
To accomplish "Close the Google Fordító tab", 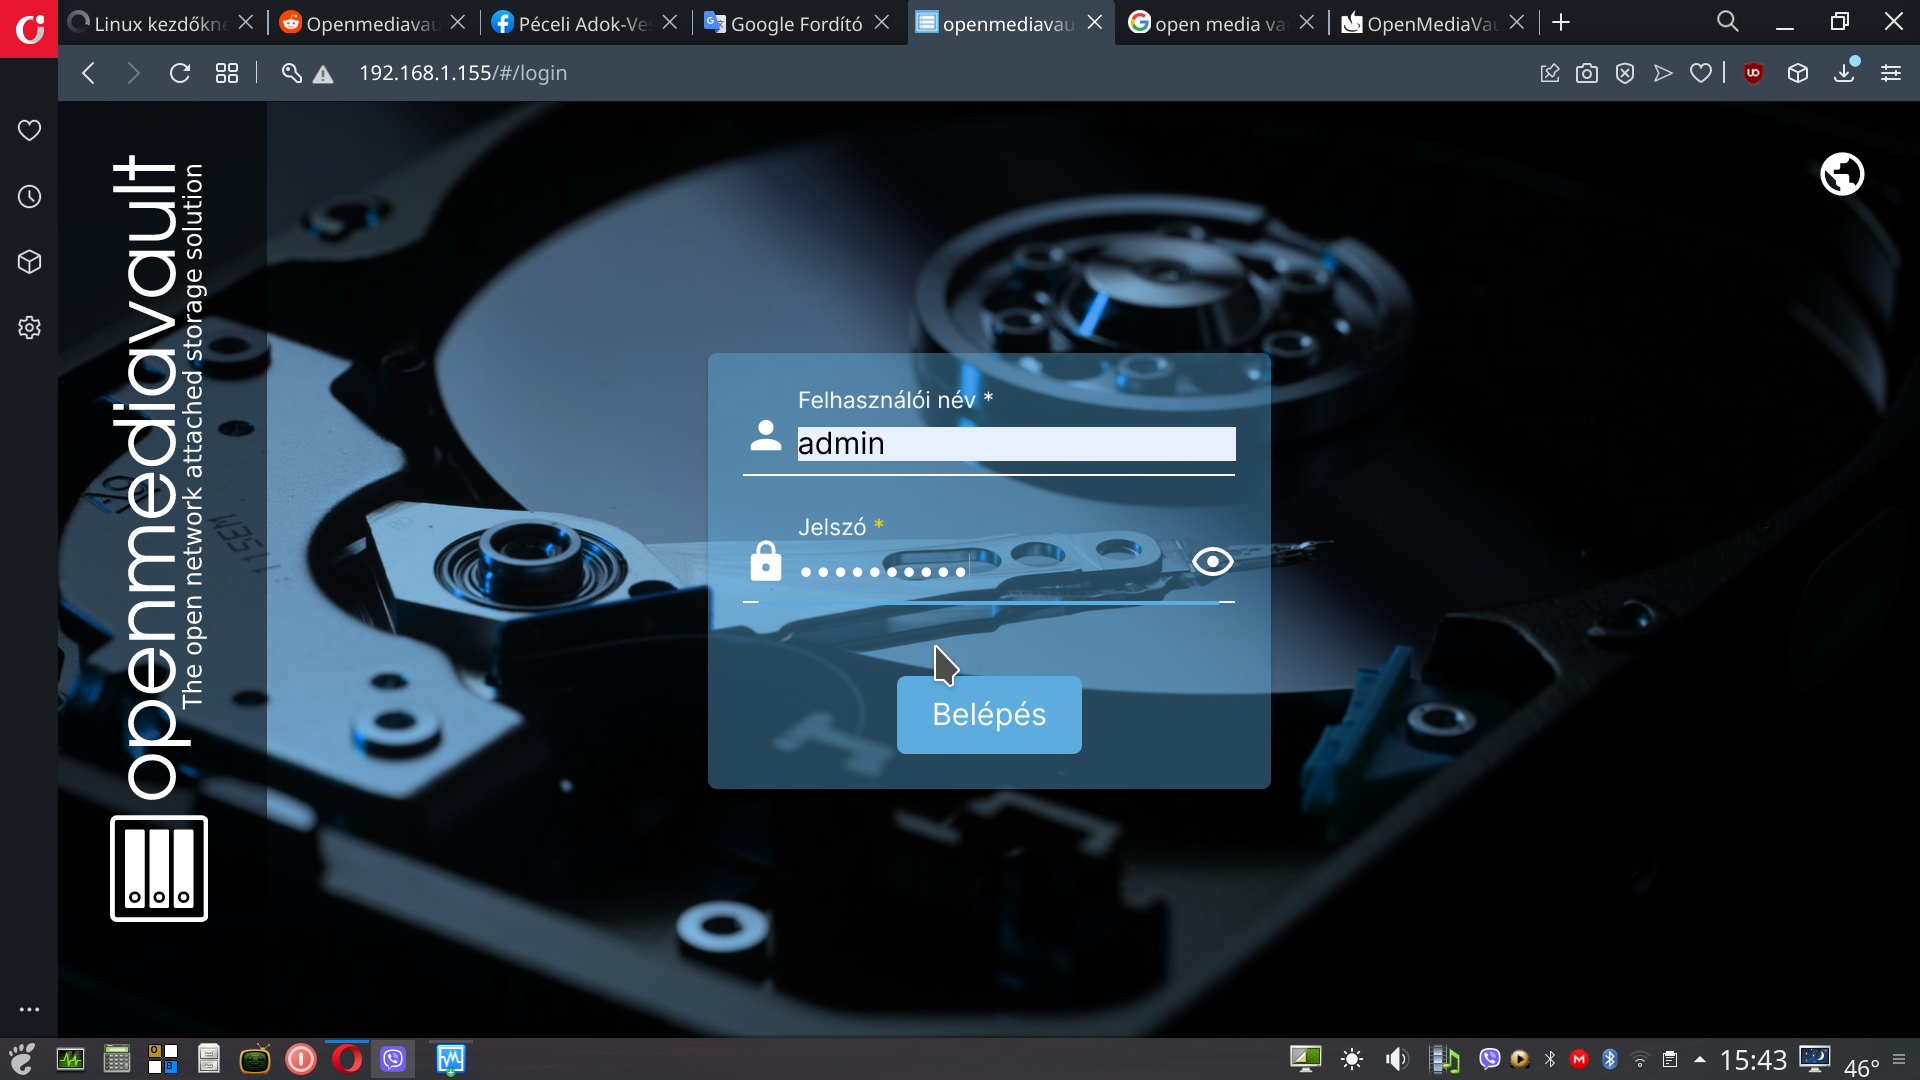I will click(881, 22).
